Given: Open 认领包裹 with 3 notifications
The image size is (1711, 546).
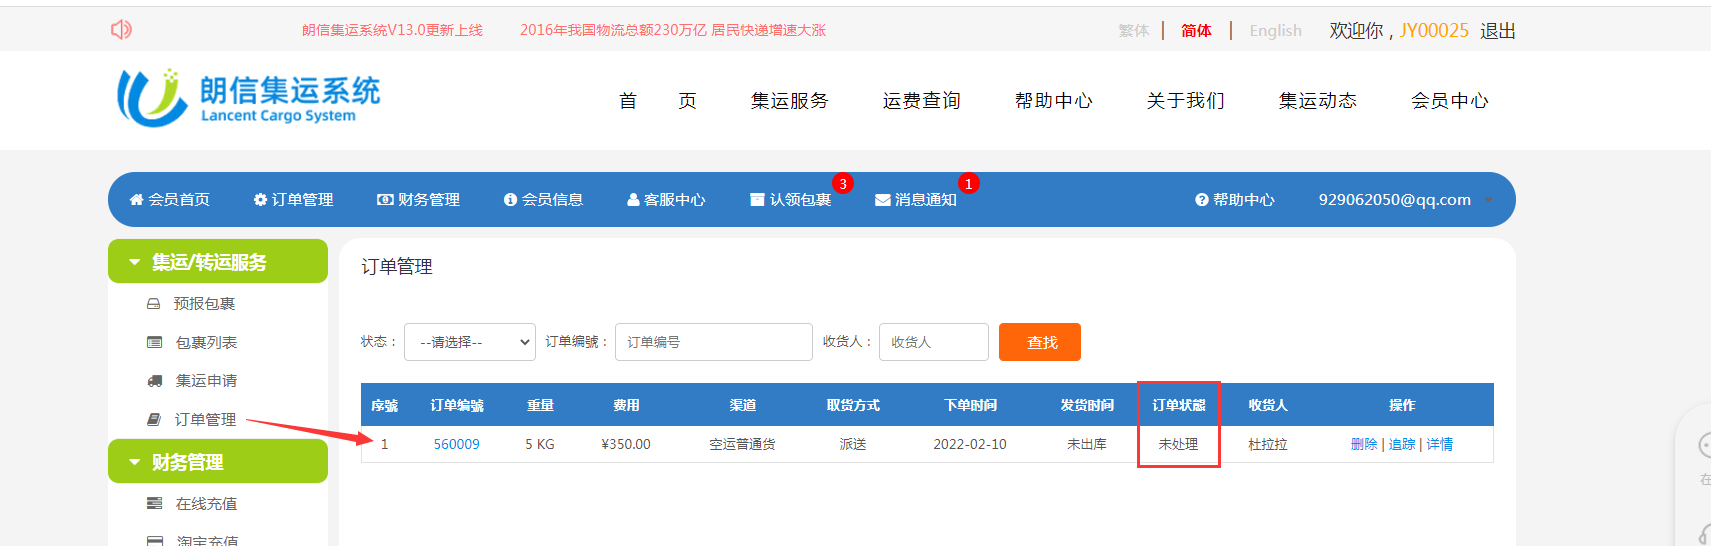Looking at the screenshot, I should [x=791, y=200].
